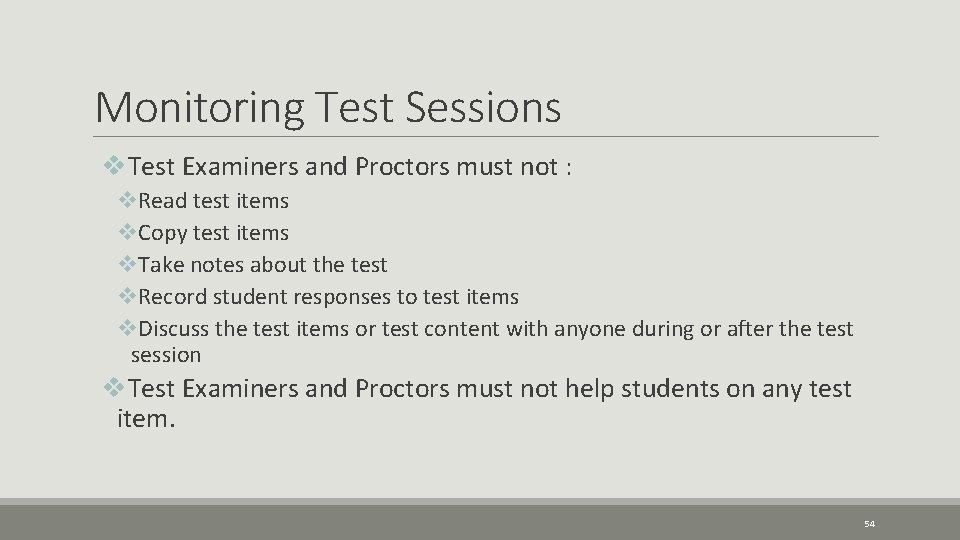The height and width of the screenshot is (540, 960).
Task: Select the 'Read test items' text line
Action: [x=214, y=201]
